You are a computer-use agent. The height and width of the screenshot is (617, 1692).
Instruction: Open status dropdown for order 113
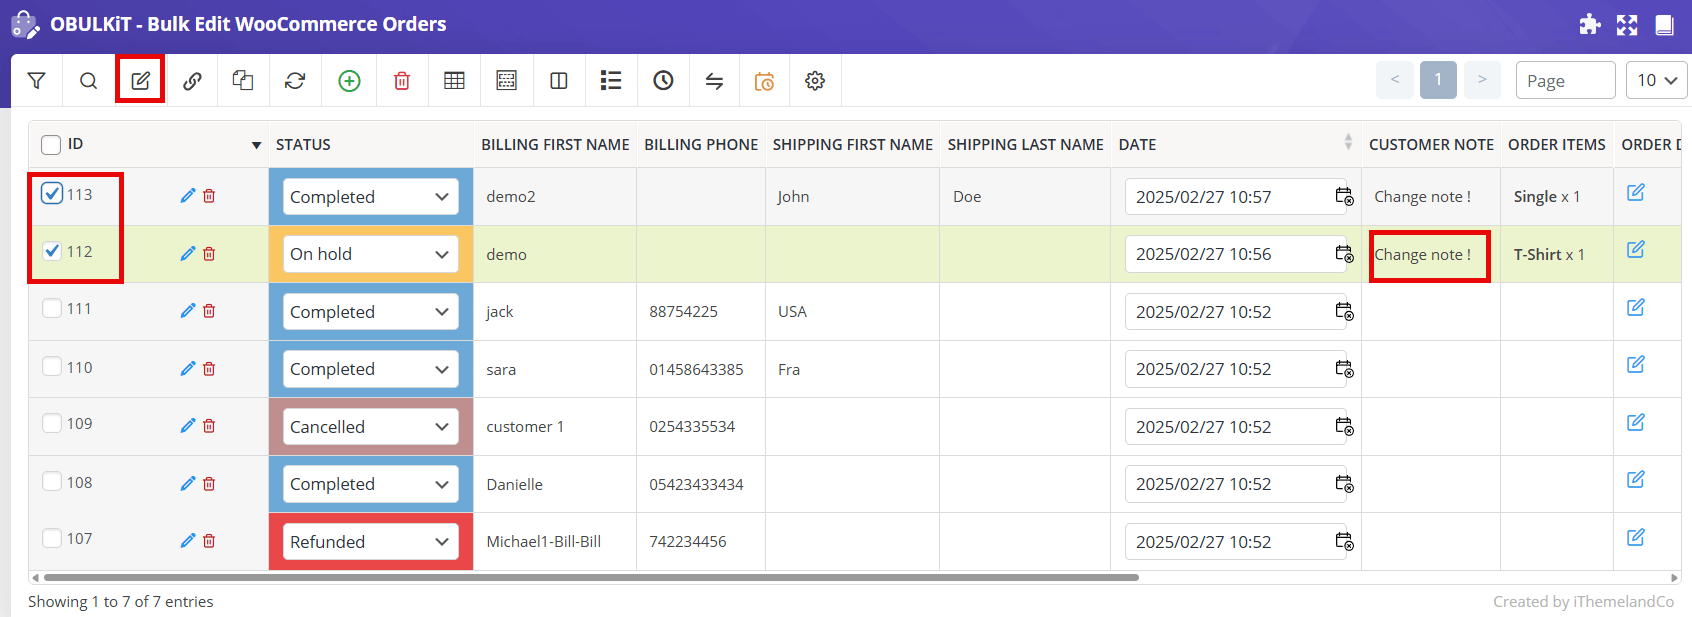(371, 197)
